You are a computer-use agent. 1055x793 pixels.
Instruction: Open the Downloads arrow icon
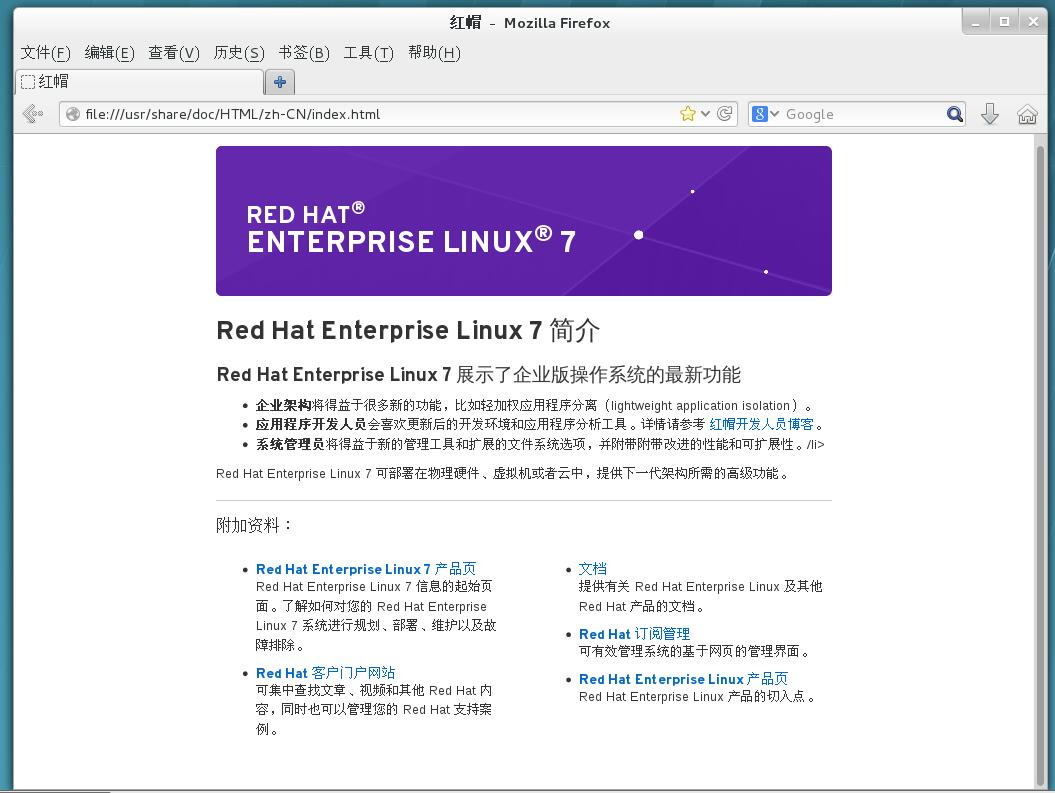tap(990, 114)
